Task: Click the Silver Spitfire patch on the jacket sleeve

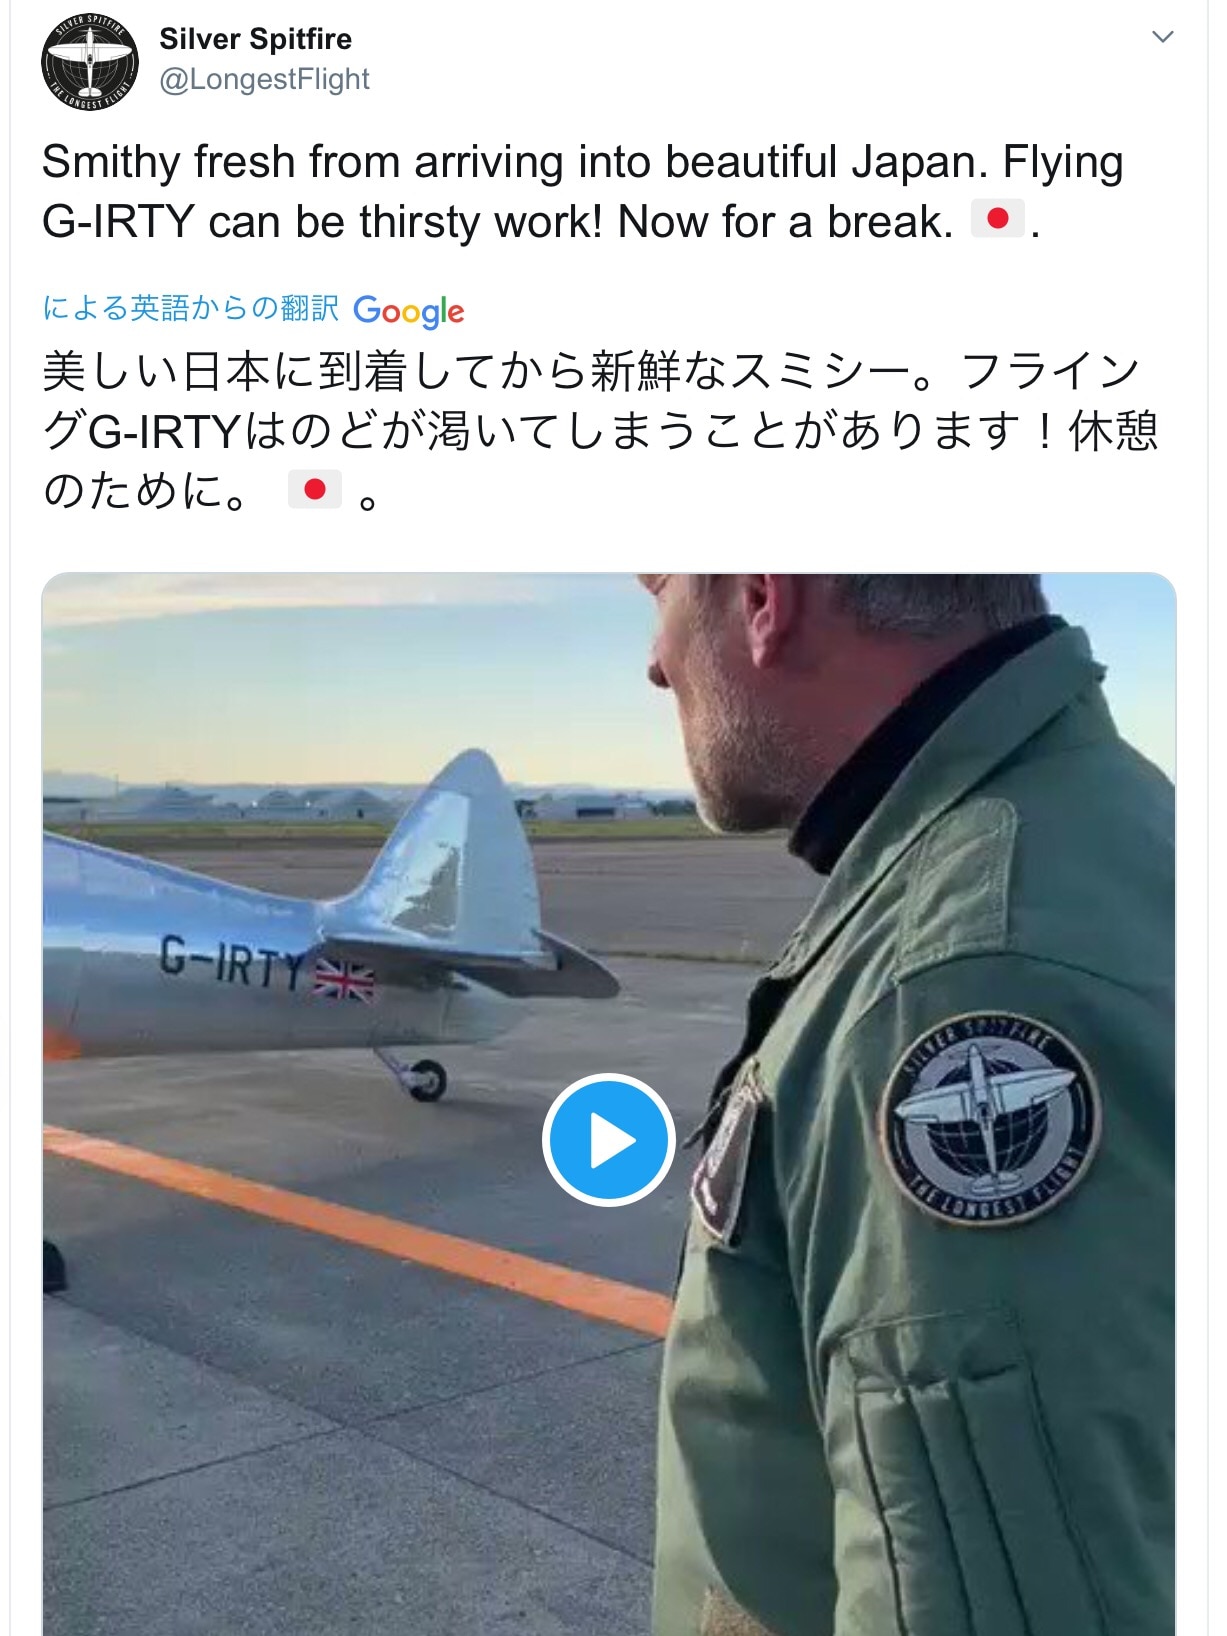Action: [x=990, y=1117]
